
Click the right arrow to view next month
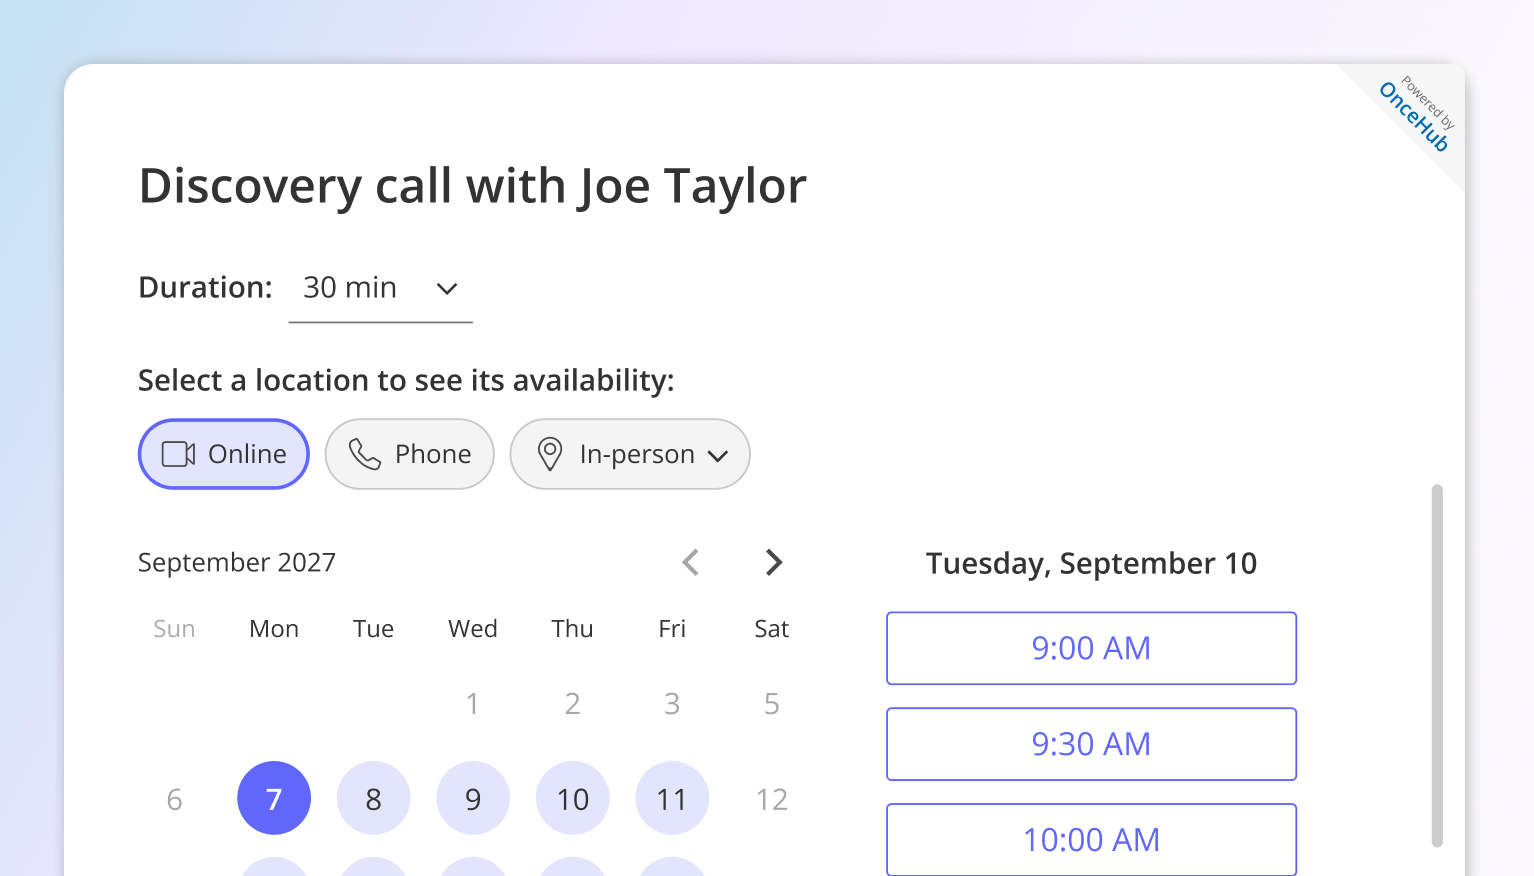tap(773, 562)
